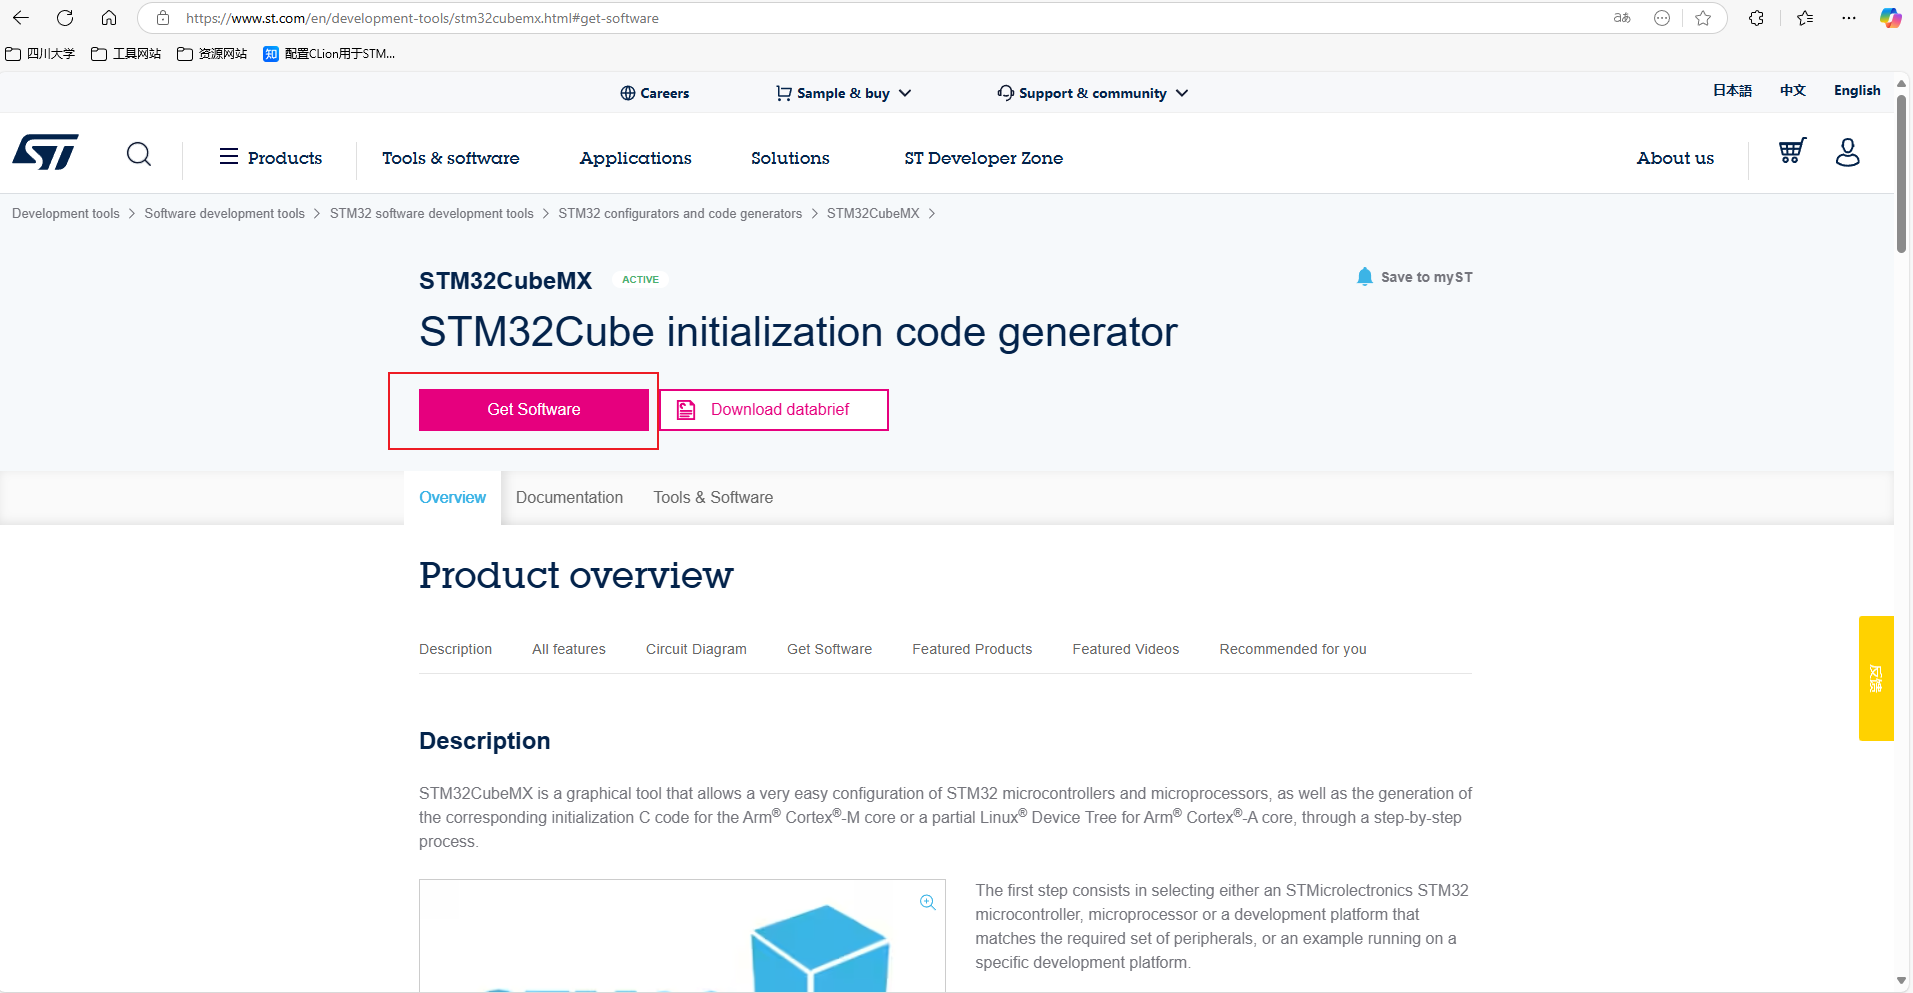Click the yellow feedback side tab
The image size is (1913, 993).
tap(1876, 678)
